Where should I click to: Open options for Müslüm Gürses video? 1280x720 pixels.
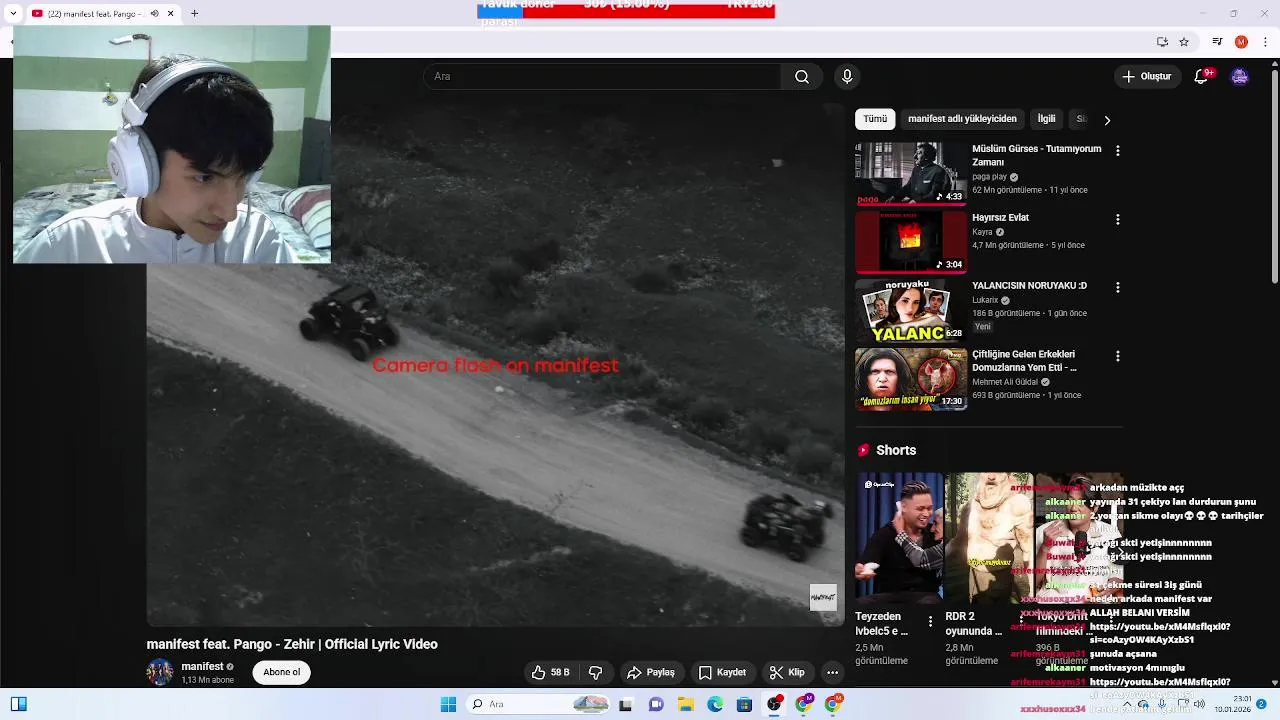[x=1118, y=150]
